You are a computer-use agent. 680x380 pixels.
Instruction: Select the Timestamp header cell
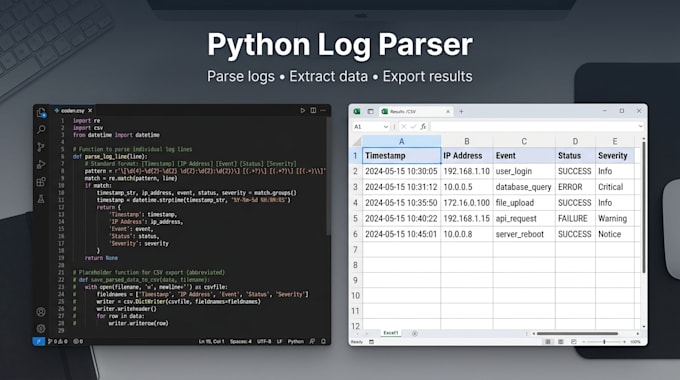click(402, 156)
